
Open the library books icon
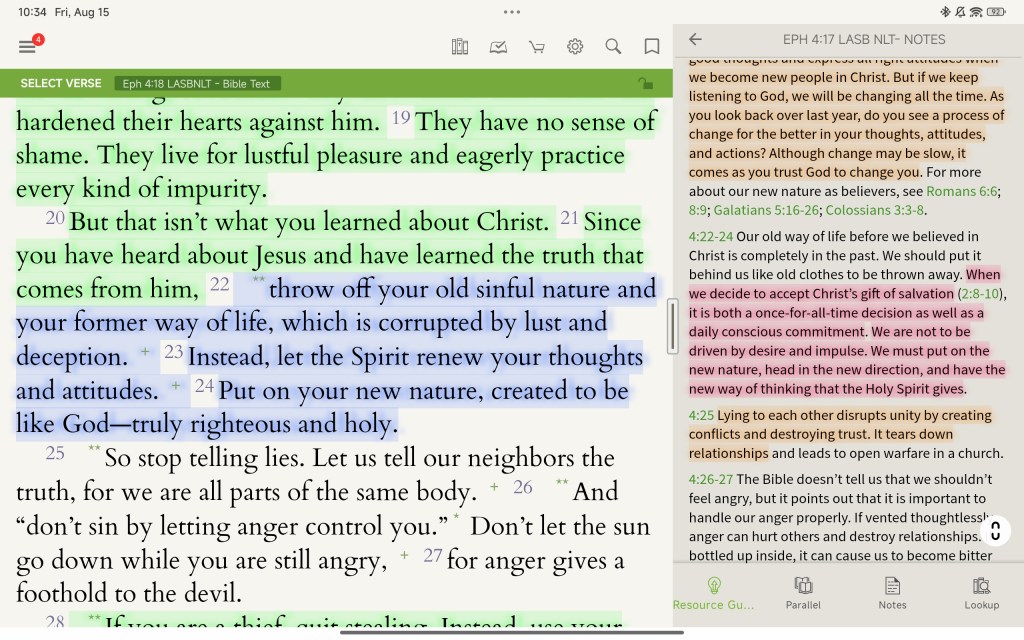tap(460, 47)
